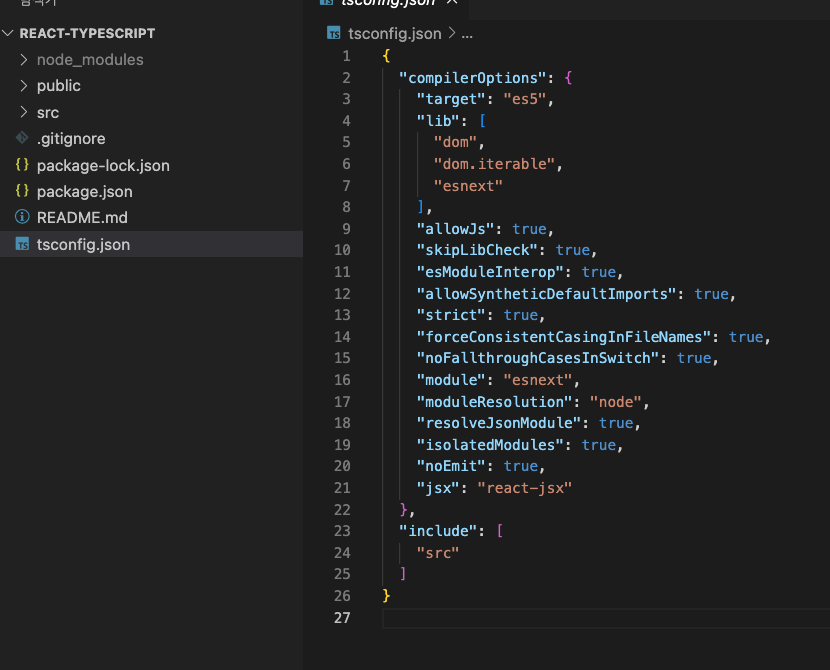Viewport: 830px width, 670px height.
Task: Click the "skipLibCheck" option key
Action: click(x=477, y=250)
